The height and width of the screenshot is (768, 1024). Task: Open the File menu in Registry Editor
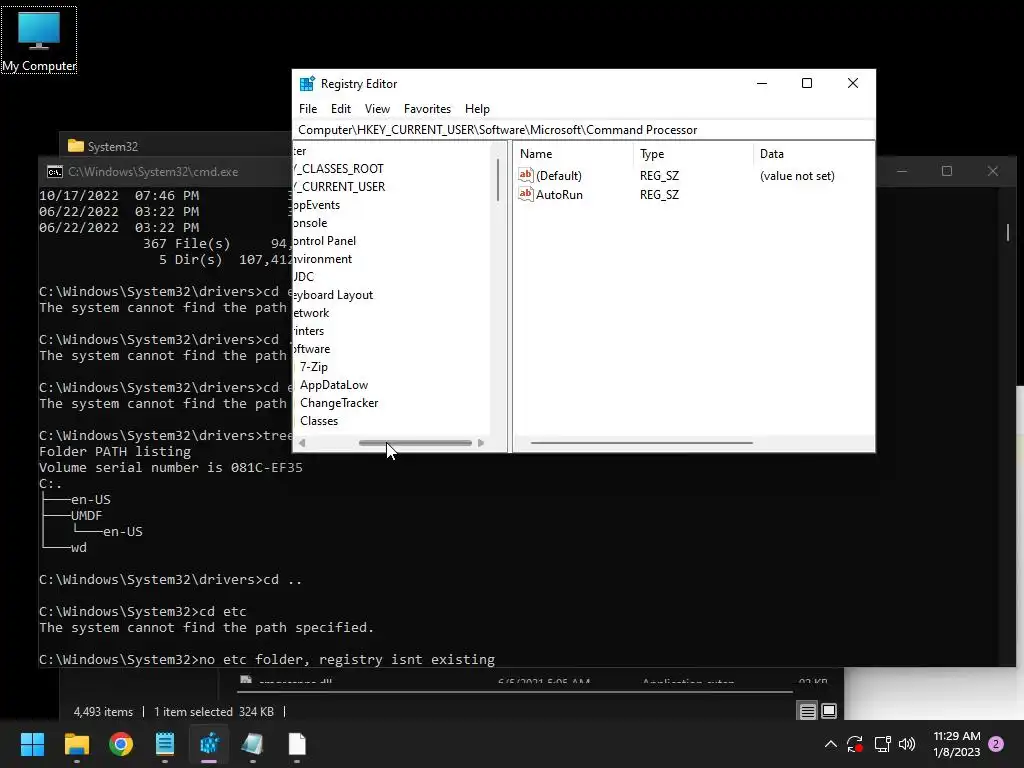tap(308, 109)
